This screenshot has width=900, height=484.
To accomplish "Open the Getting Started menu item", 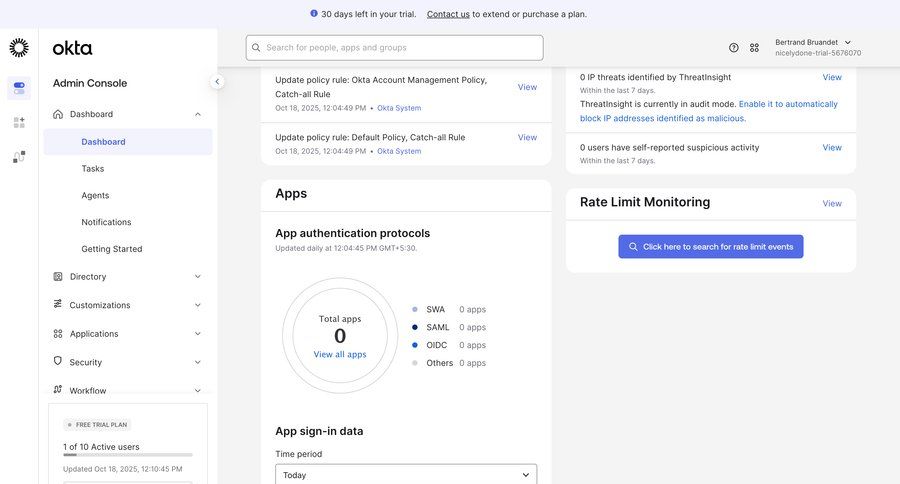I will 112,249.
